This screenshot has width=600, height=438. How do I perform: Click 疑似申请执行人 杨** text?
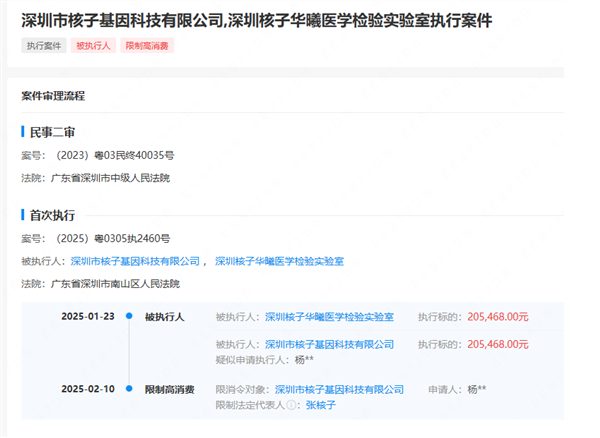265,360
